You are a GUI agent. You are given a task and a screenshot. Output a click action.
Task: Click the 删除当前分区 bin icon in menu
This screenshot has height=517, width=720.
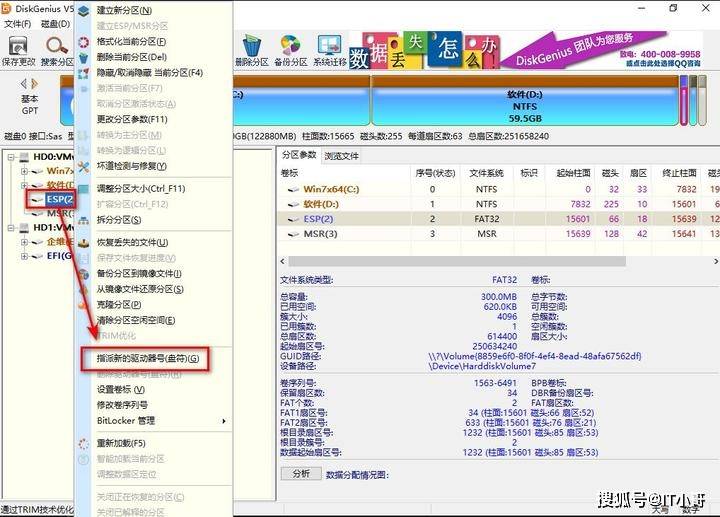tap(84, 57)
